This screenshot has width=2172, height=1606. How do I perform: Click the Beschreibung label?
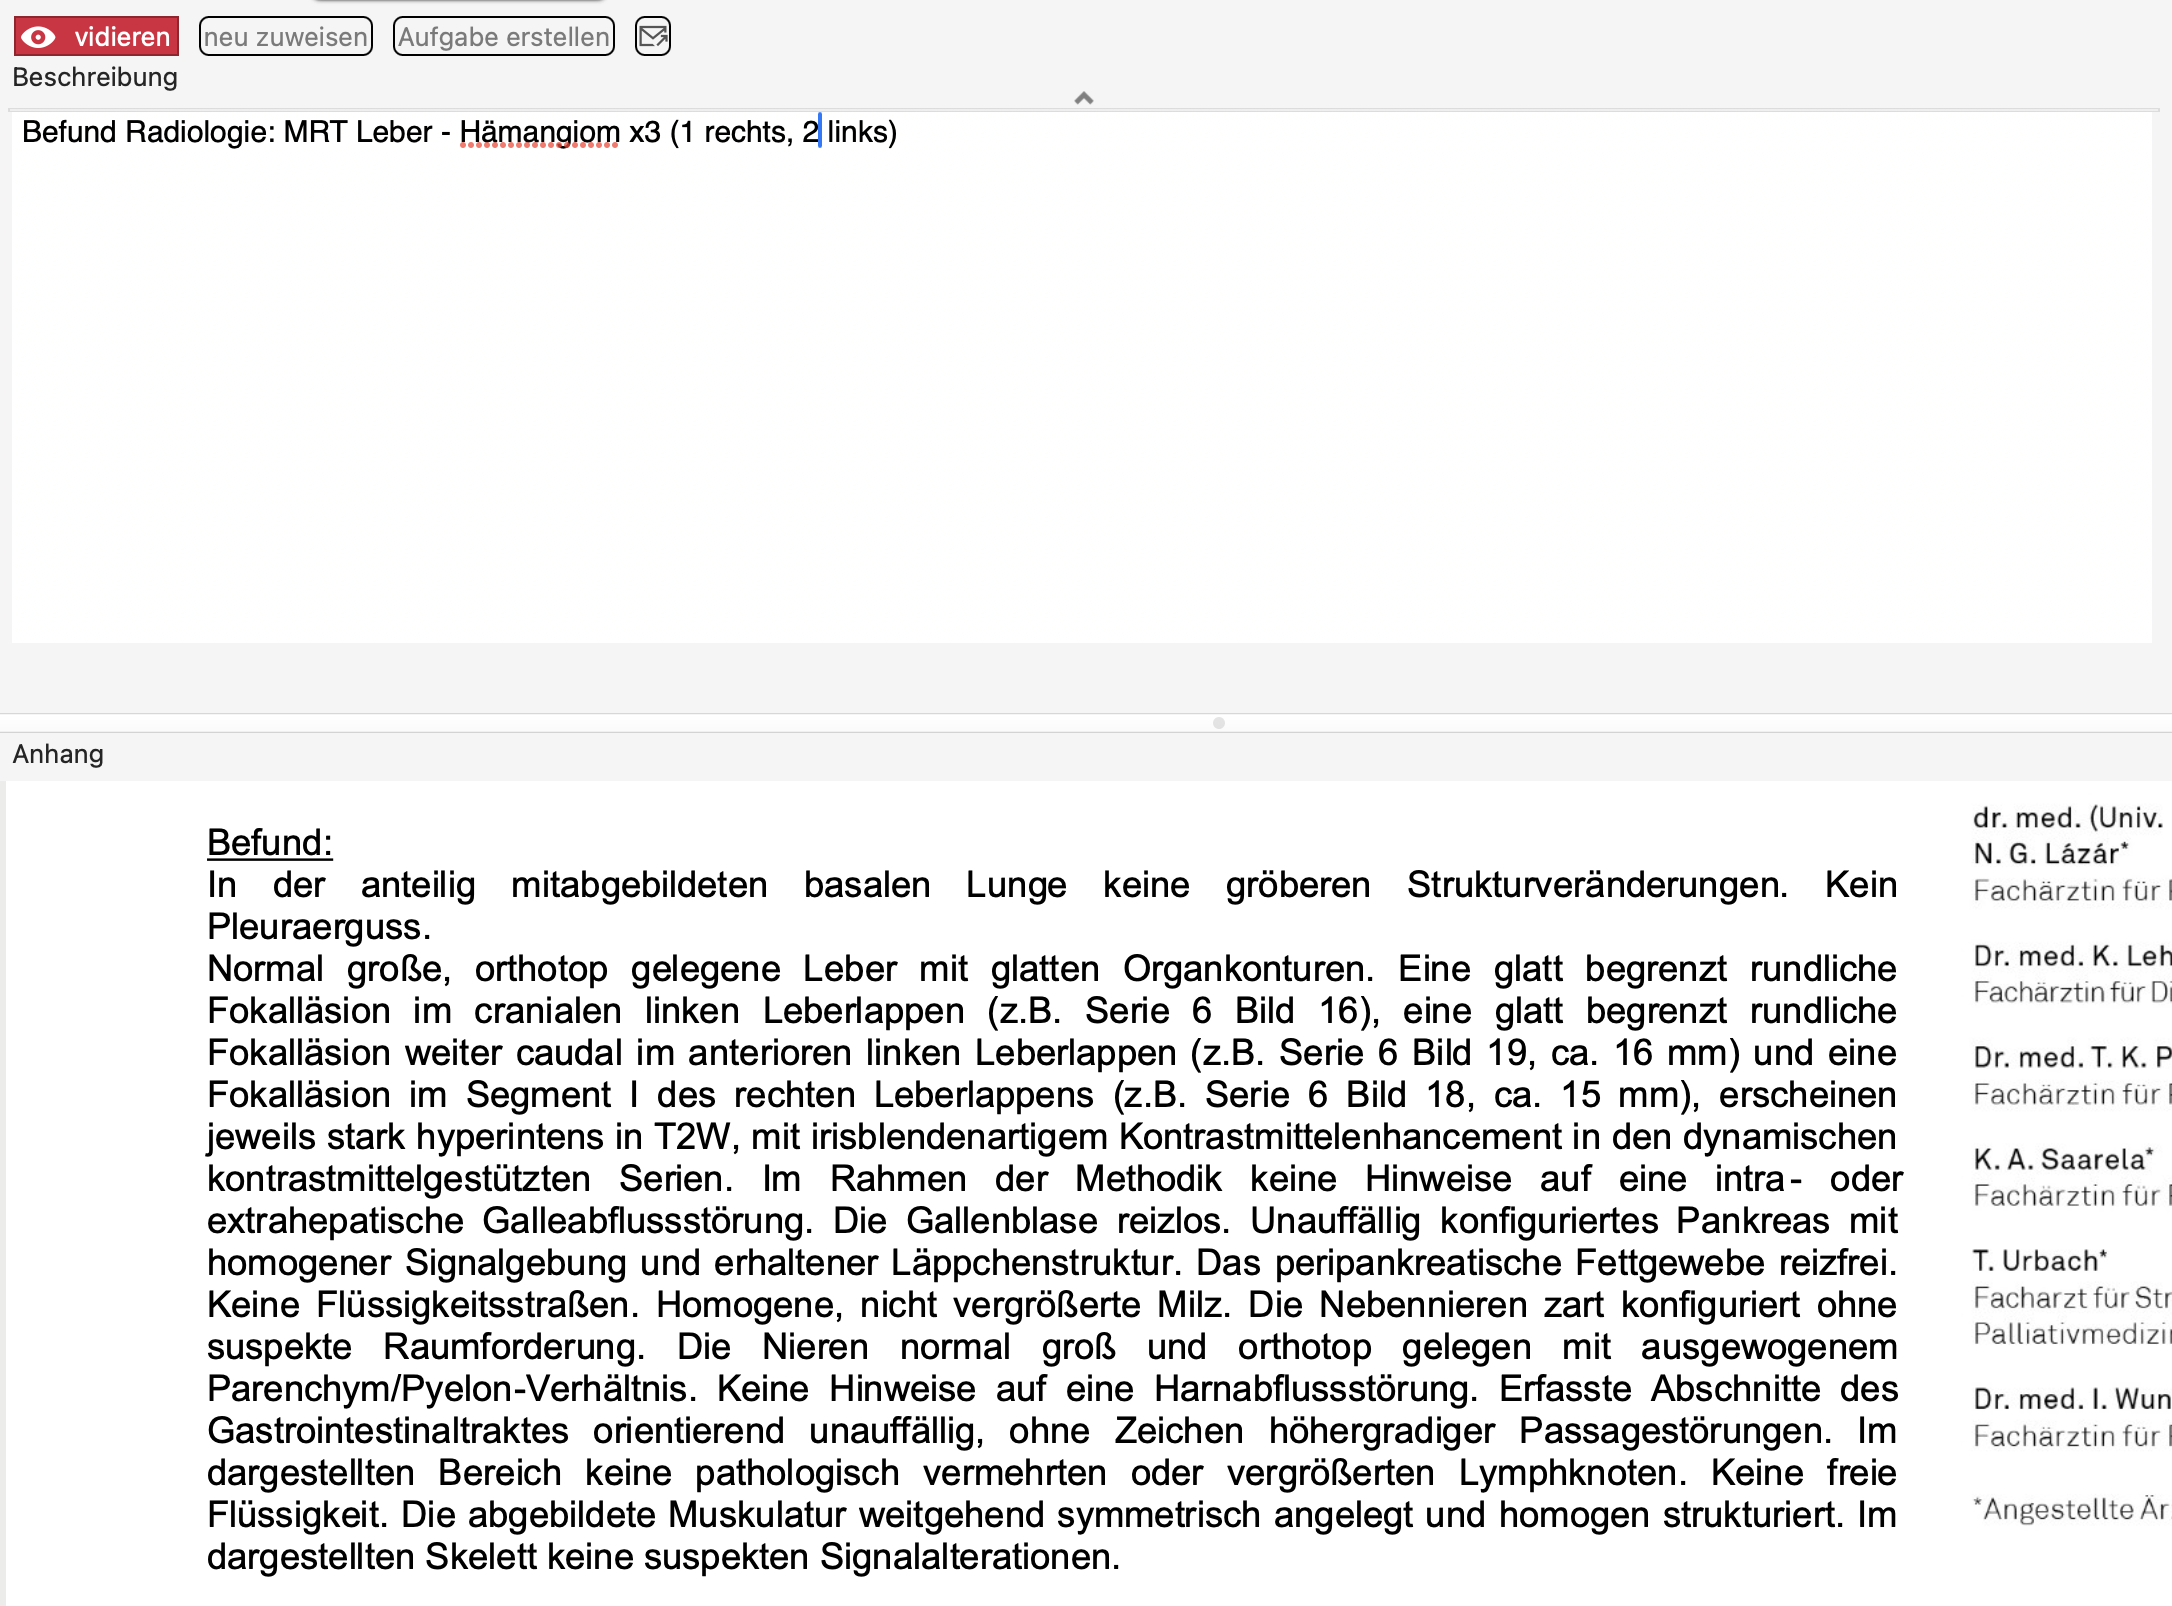click(95, 77)
